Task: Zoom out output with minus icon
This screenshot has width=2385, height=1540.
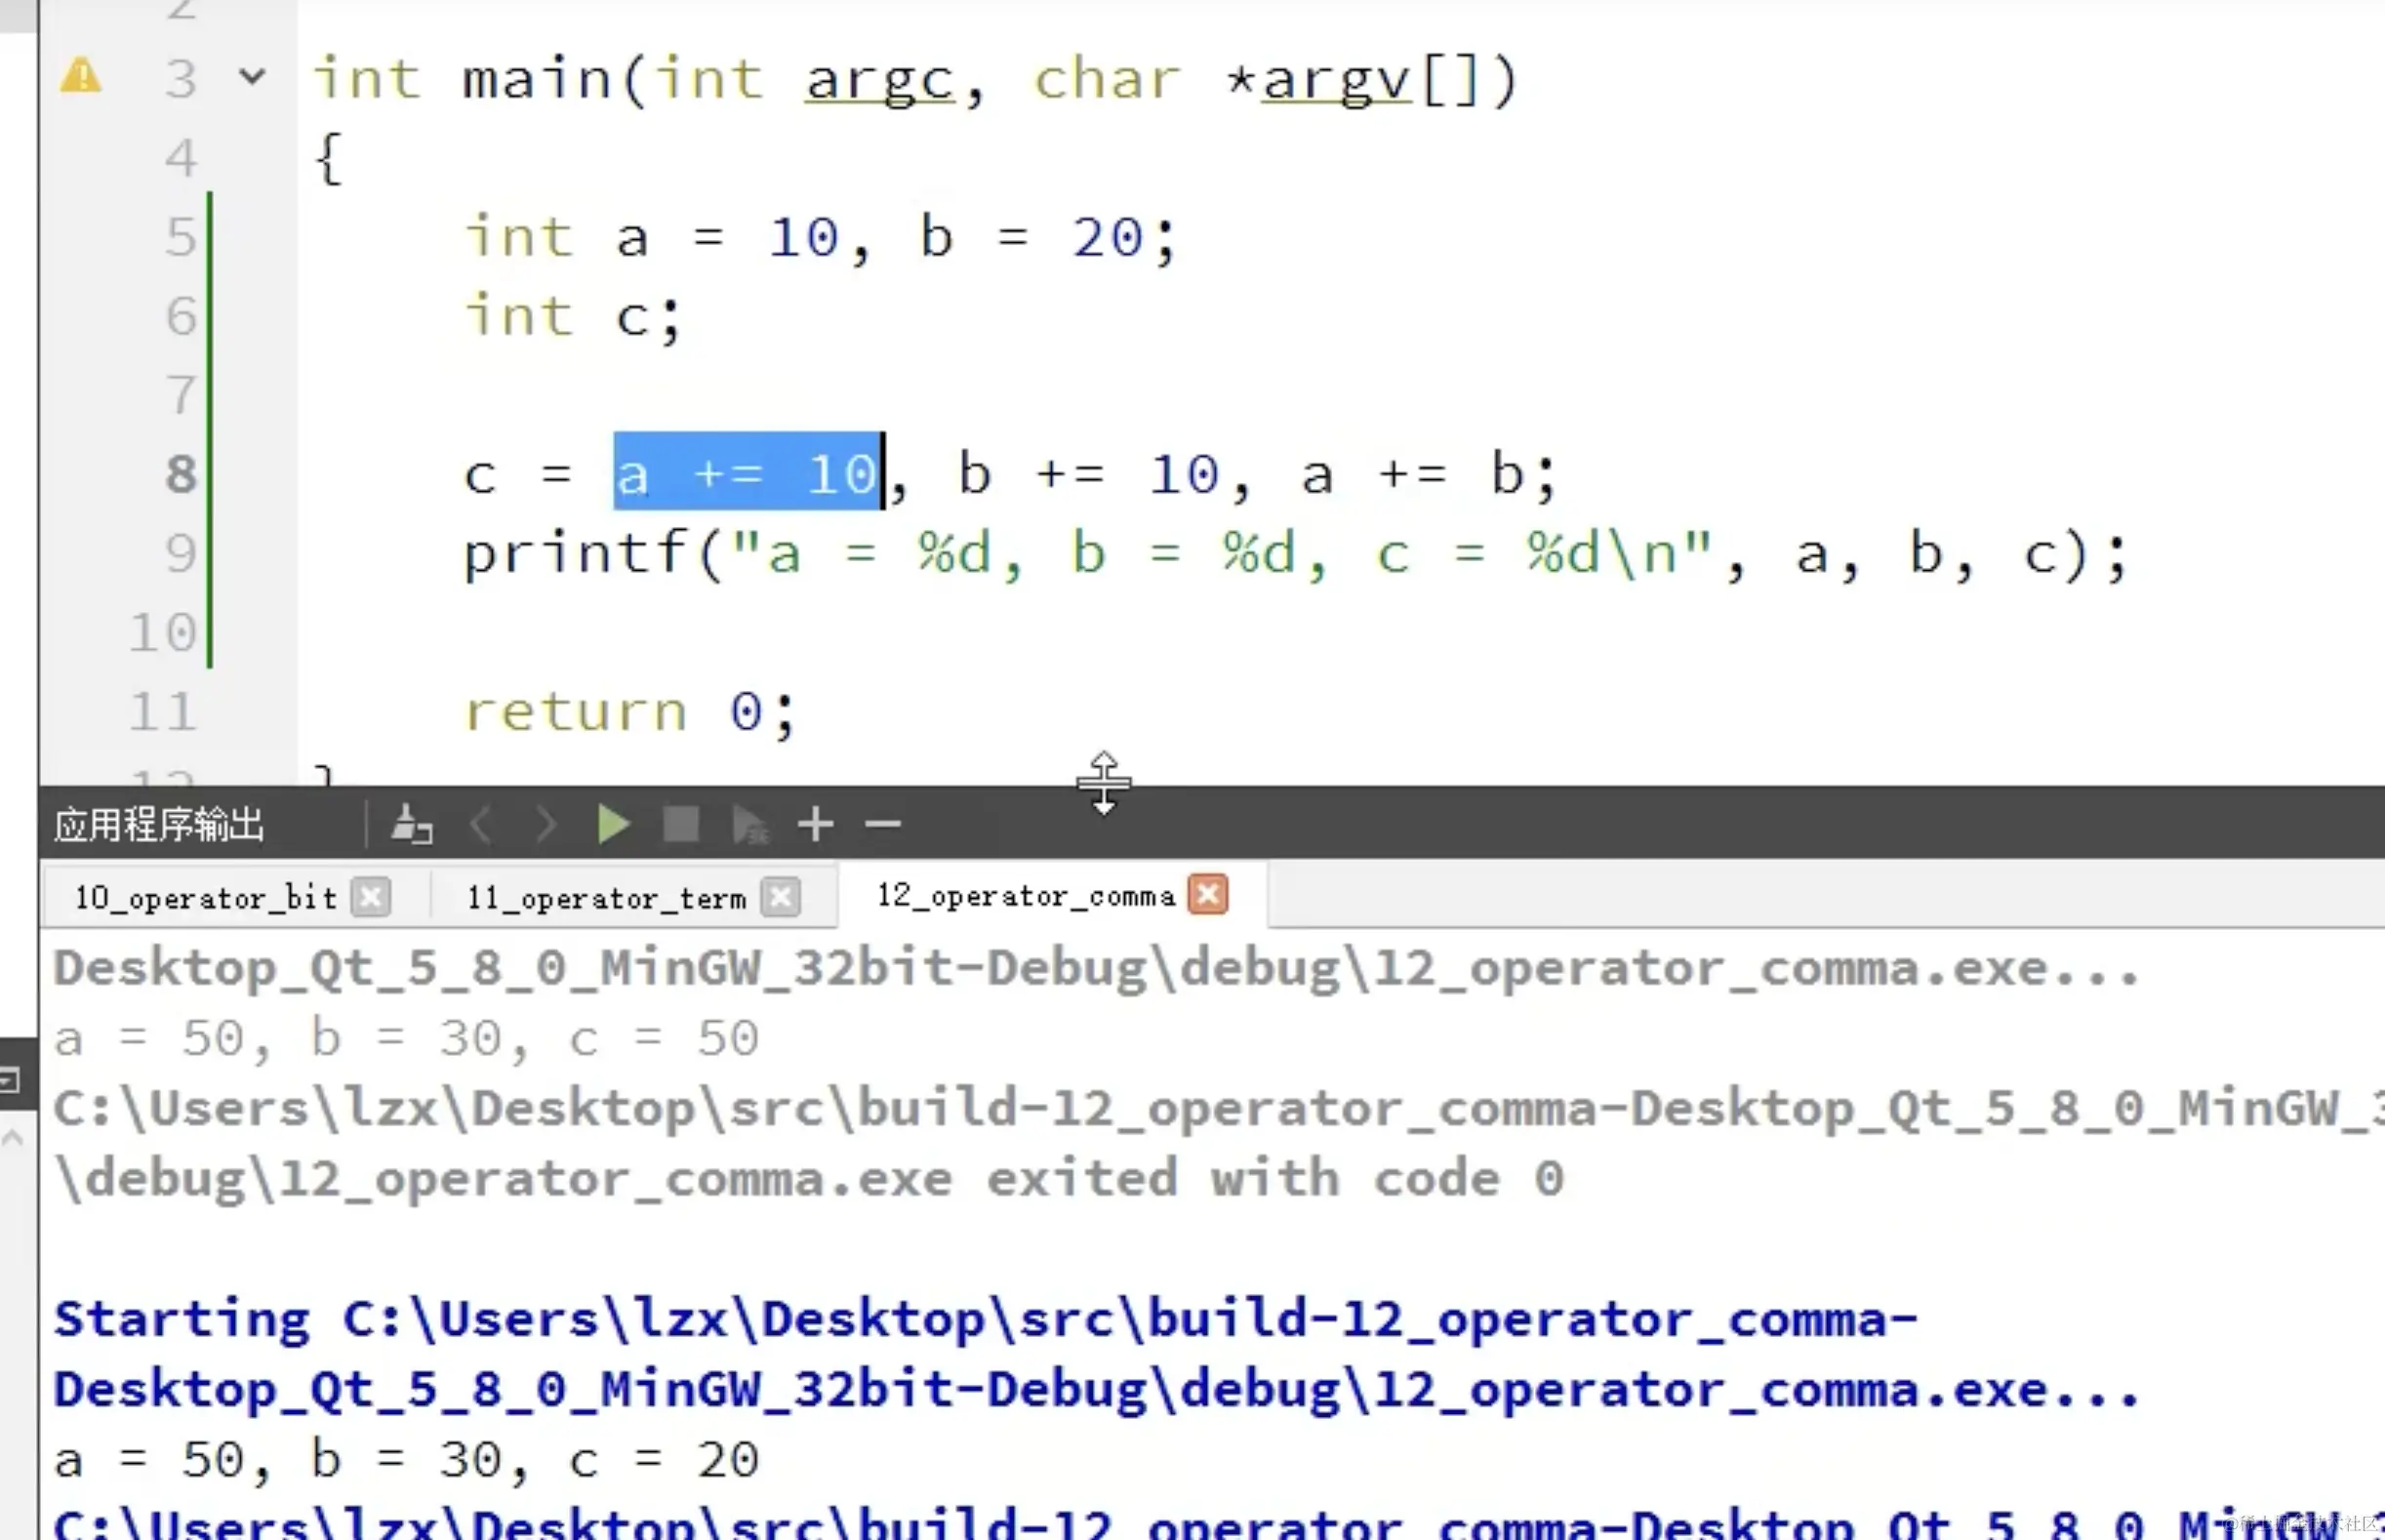Action: [883, 826]
